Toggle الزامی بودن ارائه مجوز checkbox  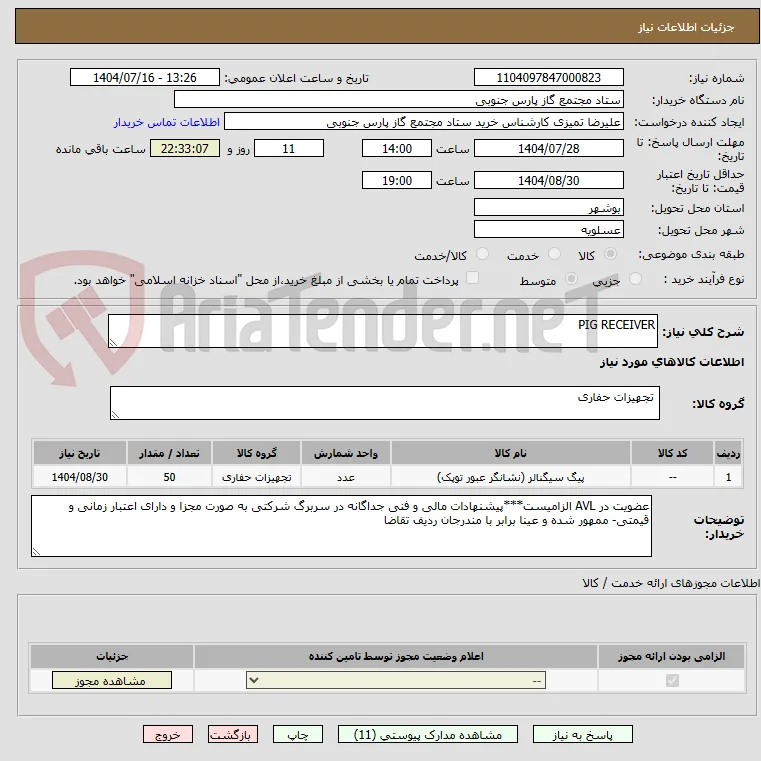click(x=672, y=680)
